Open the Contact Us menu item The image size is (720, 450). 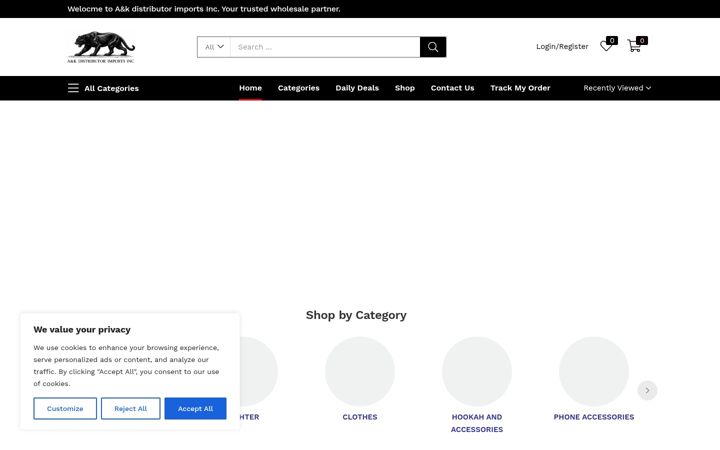click(x=452, y=88)
